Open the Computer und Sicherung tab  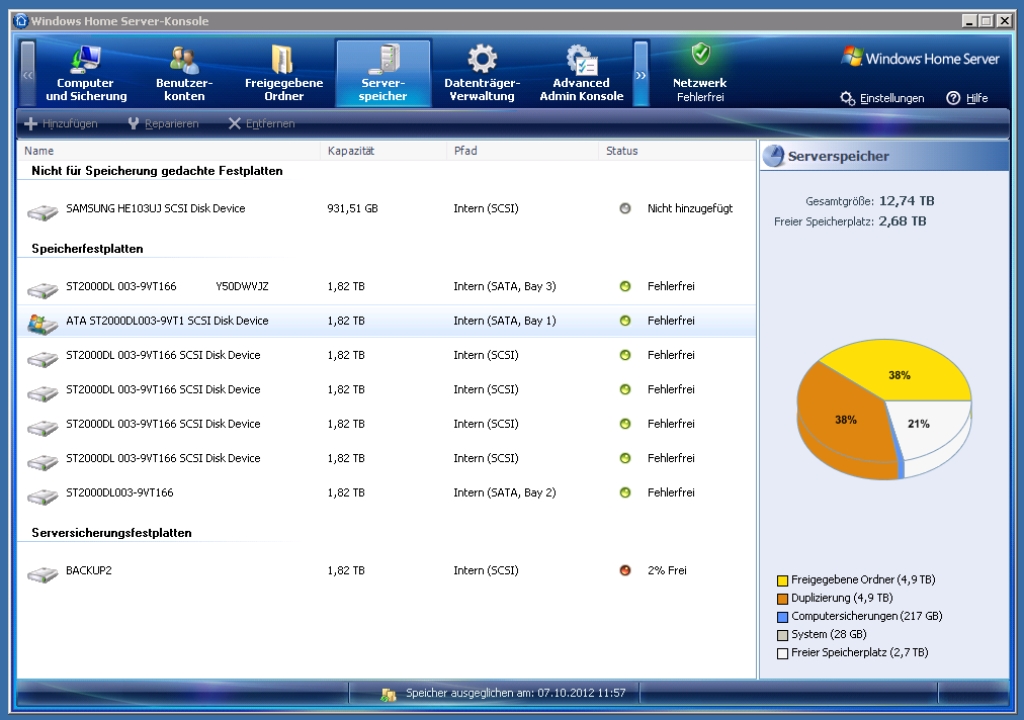tap(86, 73)
